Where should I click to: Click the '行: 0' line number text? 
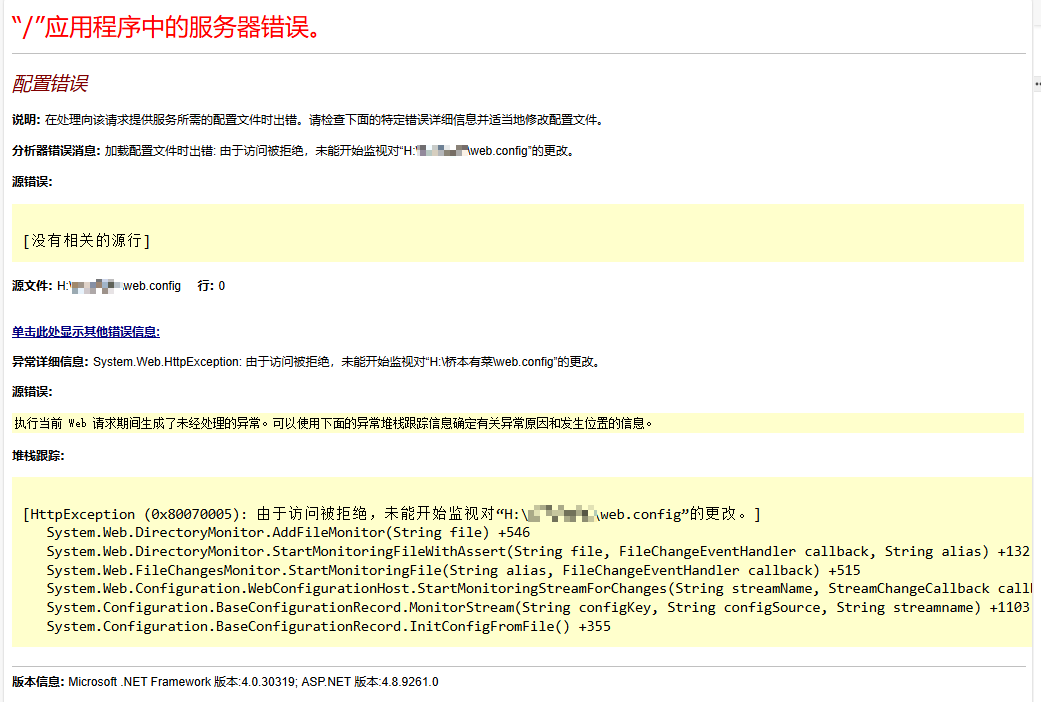tap(211, 286)
